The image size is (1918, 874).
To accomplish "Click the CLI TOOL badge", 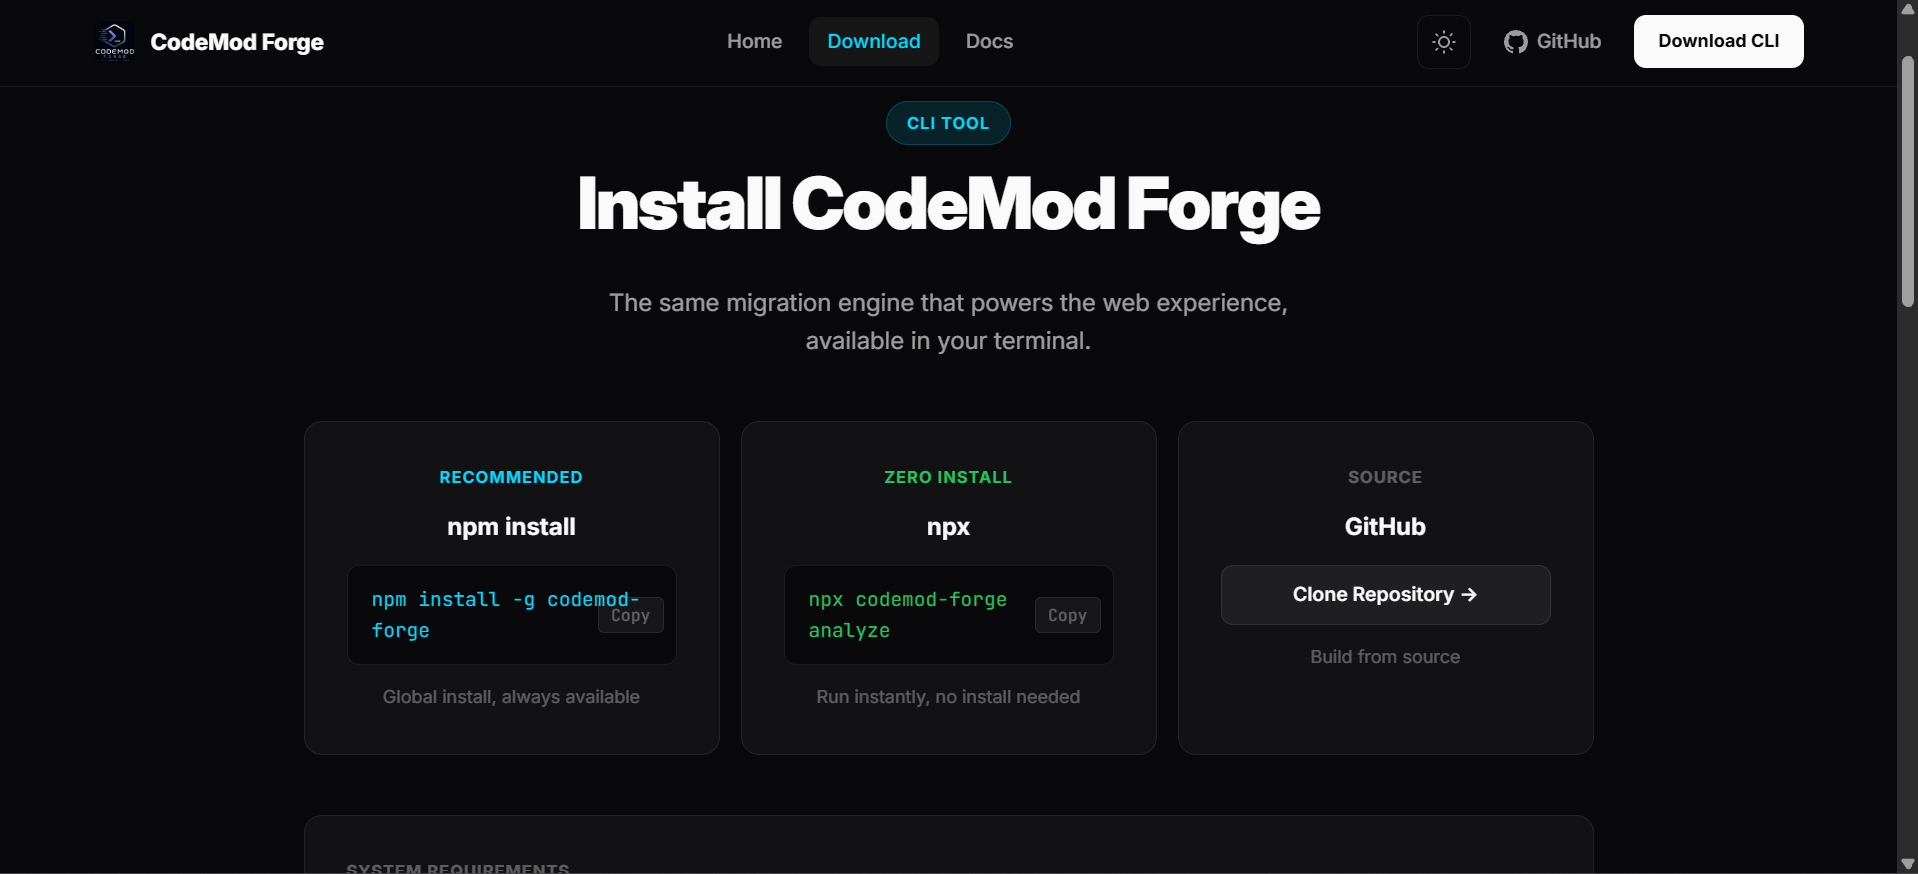I will [x=948, y=123].
